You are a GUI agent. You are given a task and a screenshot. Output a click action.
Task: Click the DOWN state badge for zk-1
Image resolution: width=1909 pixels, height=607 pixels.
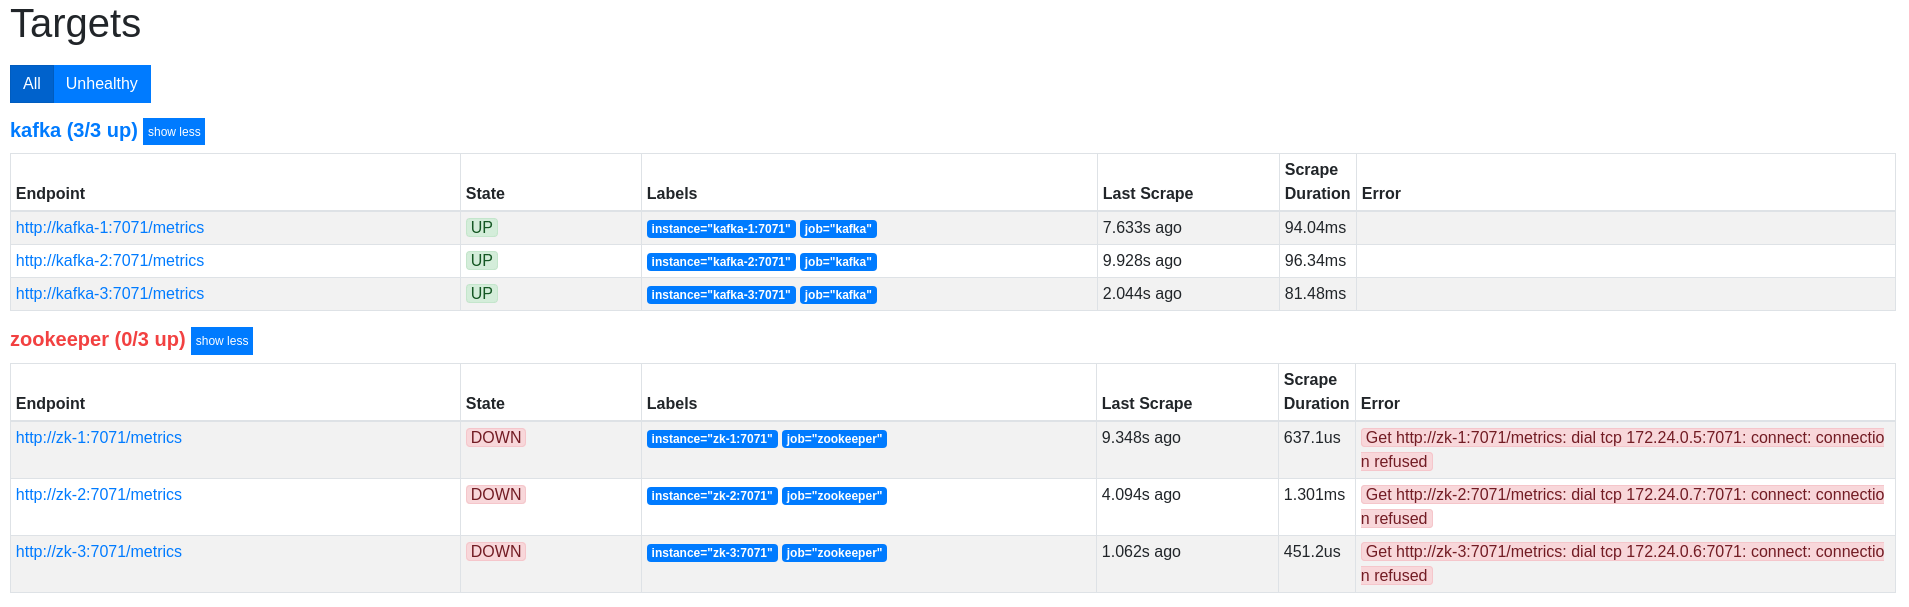(x=496, y=438)
